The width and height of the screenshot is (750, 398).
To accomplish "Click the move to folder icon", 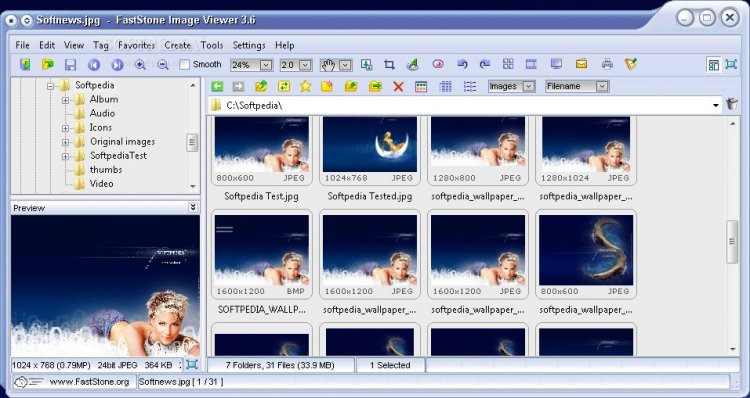I will [x=375, y=87].
